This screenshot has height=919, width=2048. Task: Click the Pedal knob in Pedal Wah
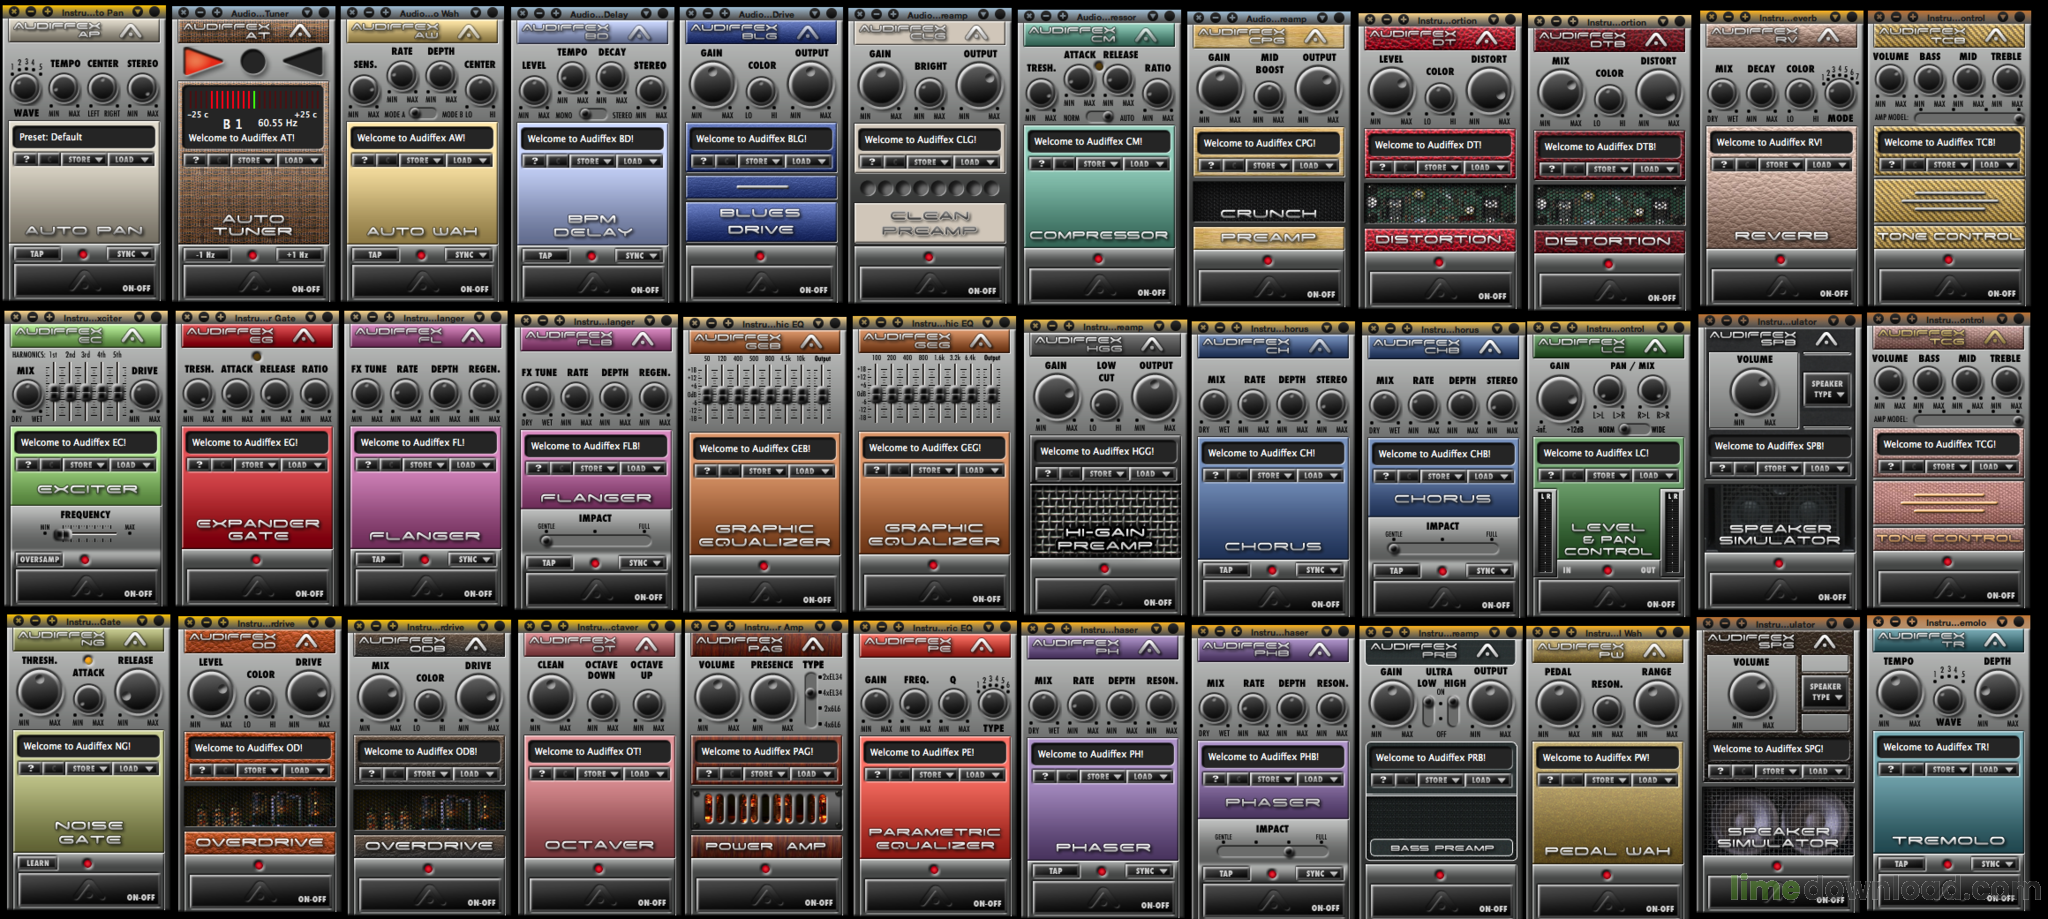tap(1558, 702)
